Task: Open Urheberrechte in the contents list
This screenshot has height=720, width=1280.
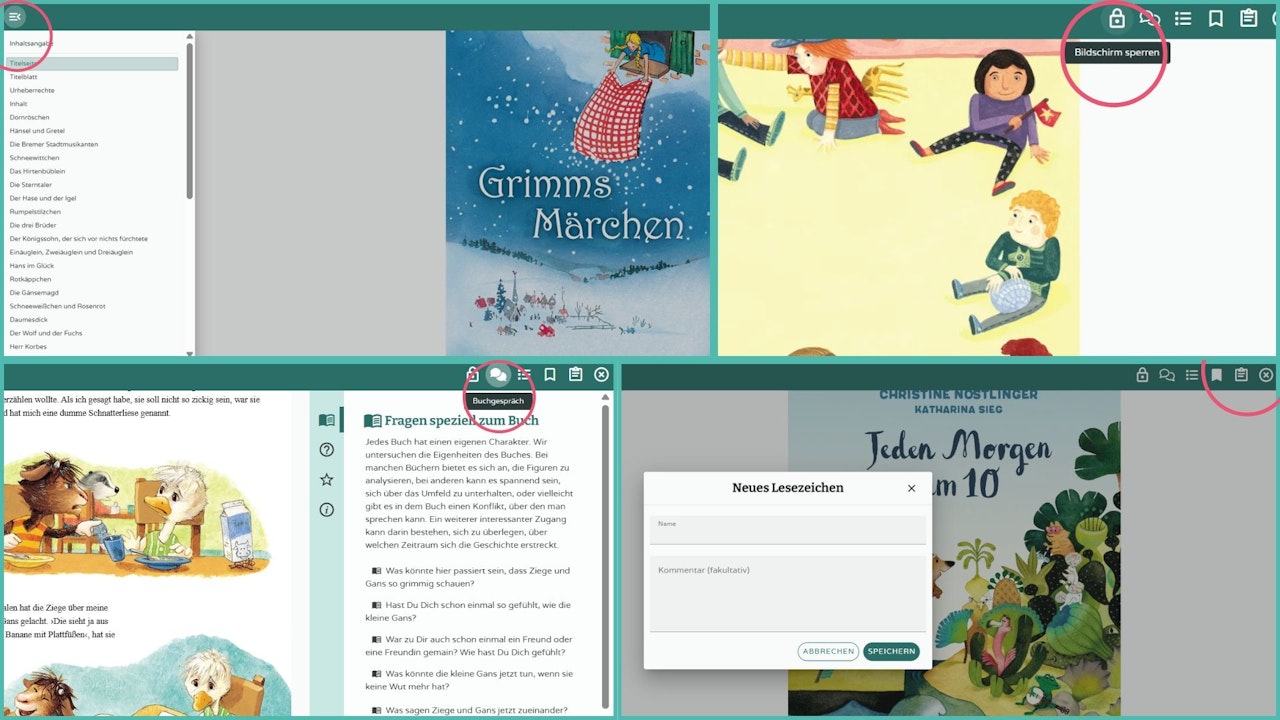Action: [32, 90]
